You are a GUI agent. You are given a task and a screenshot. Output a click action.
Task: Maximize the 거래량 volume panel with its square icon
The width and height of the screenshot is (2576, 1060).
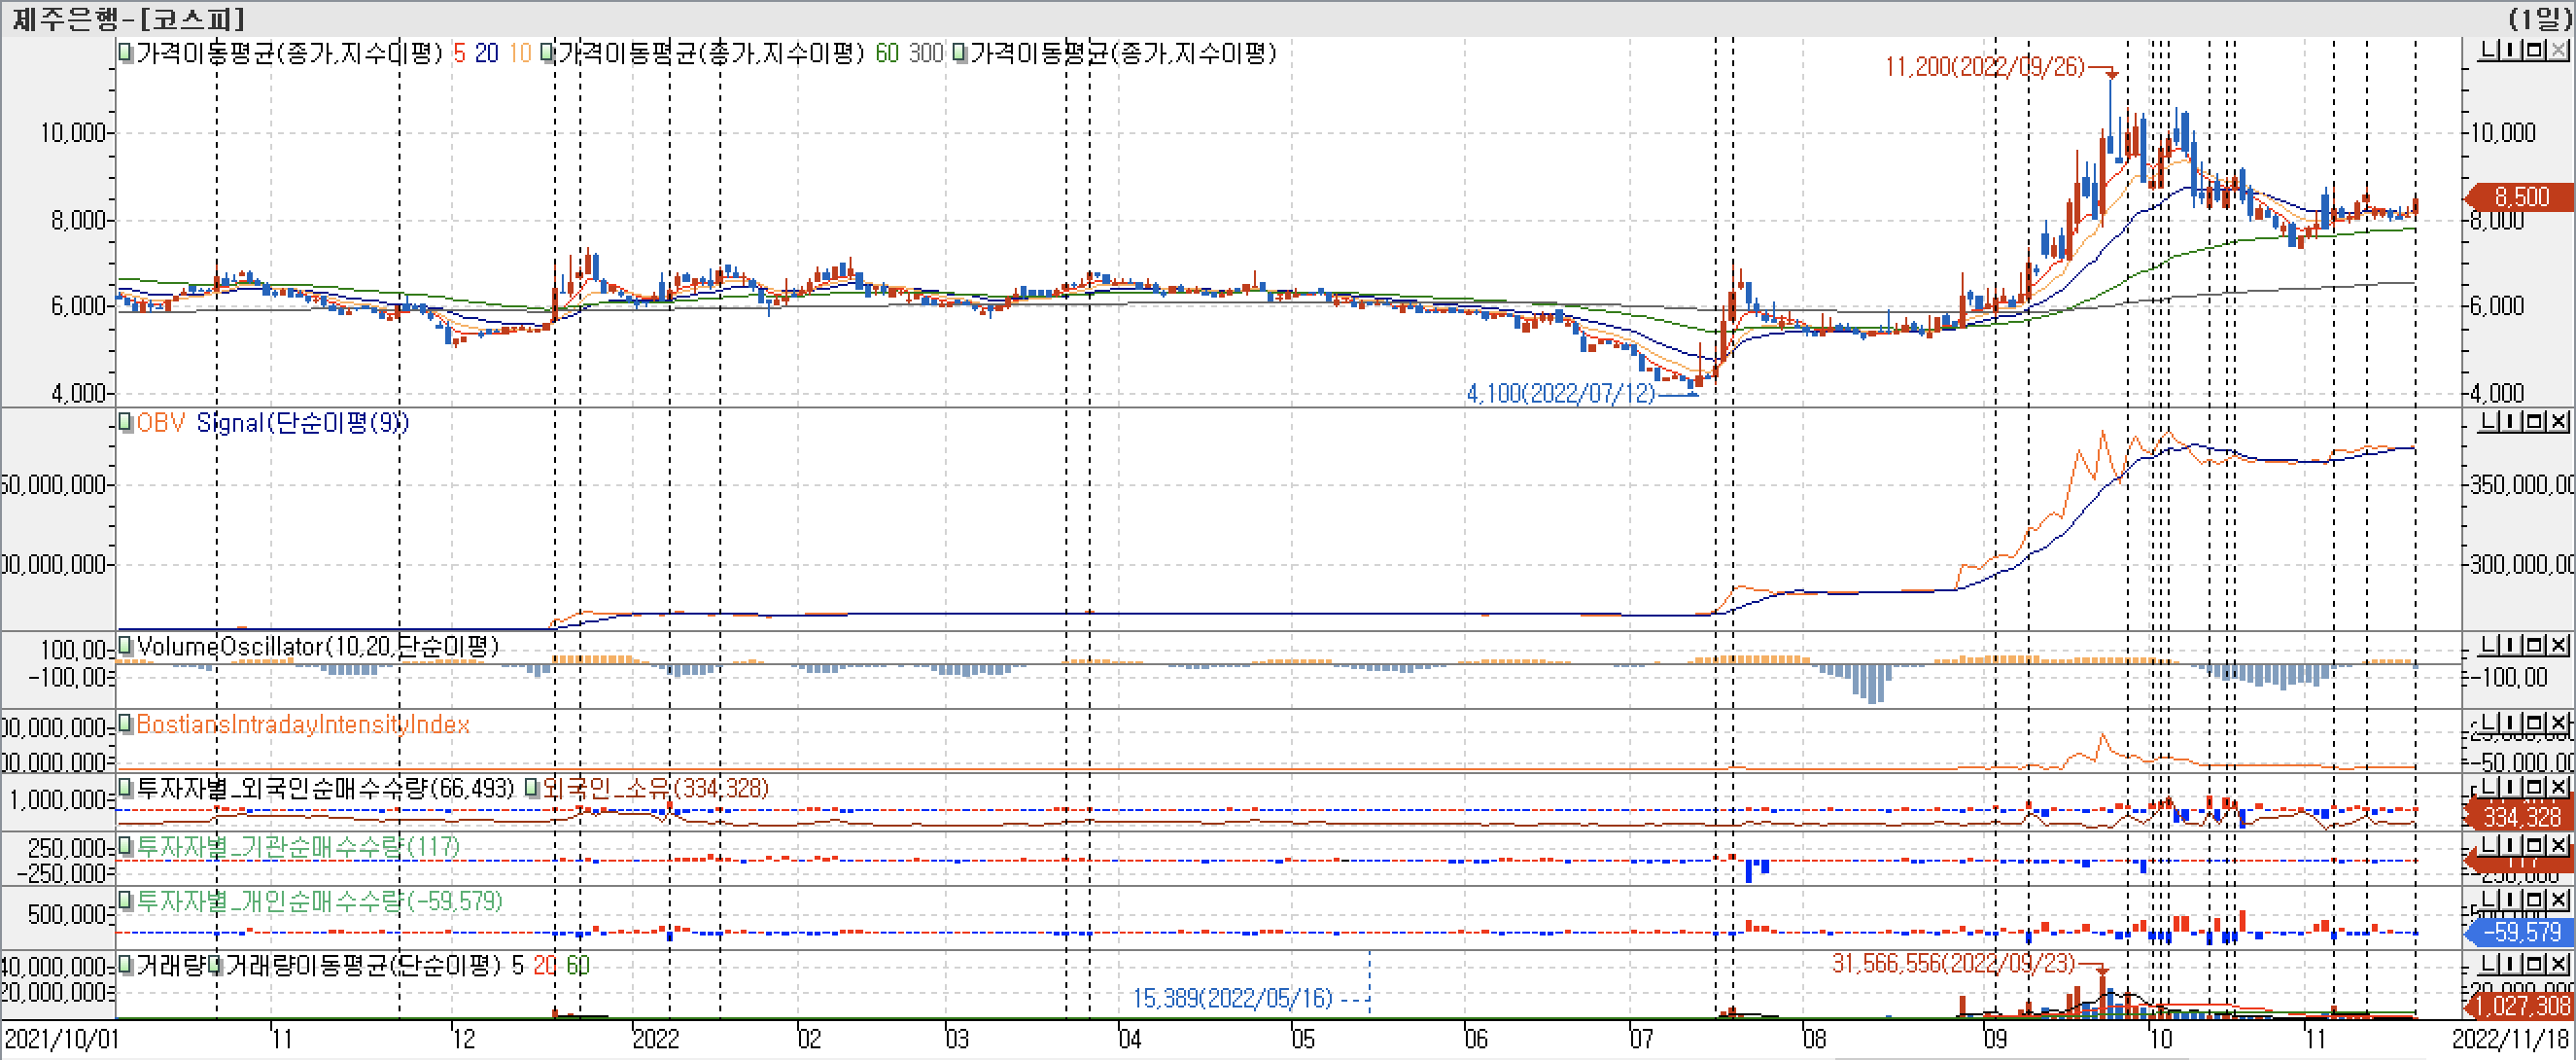click(2534, 964)
